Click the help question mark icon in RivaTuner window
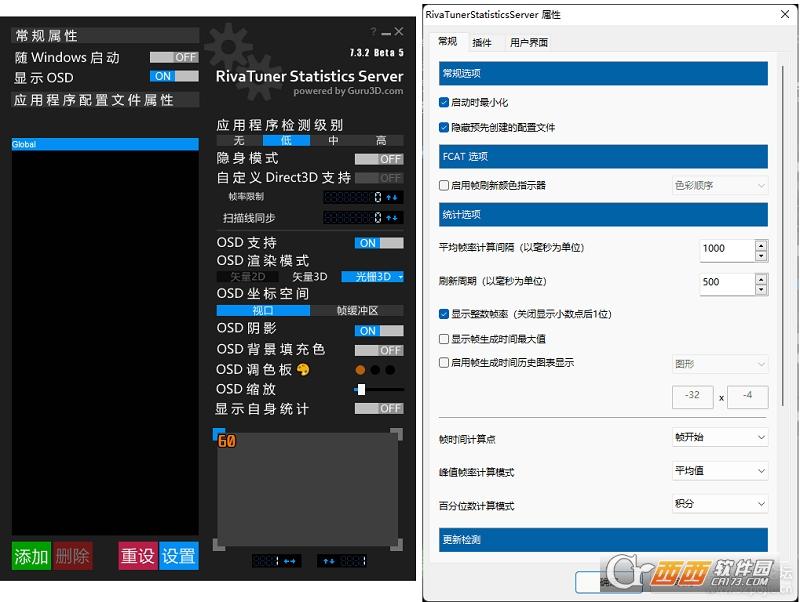This screenshot has width=800, height=602. (x=373, y=32)
